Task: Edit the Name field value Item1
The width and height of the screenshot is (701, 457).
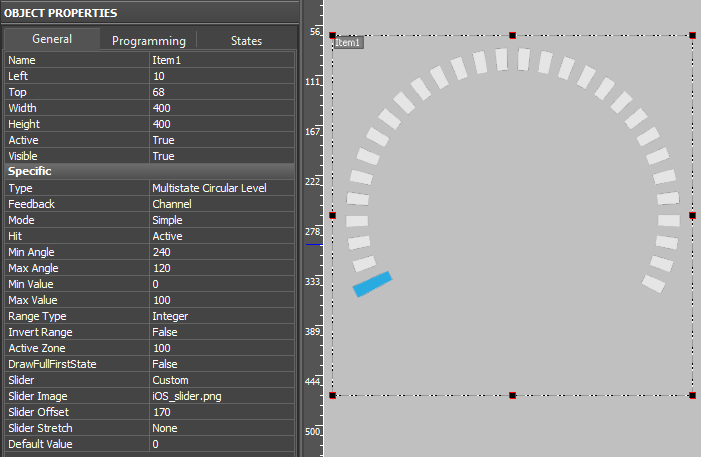Action: pyautogui.click(x=222, y=60)
